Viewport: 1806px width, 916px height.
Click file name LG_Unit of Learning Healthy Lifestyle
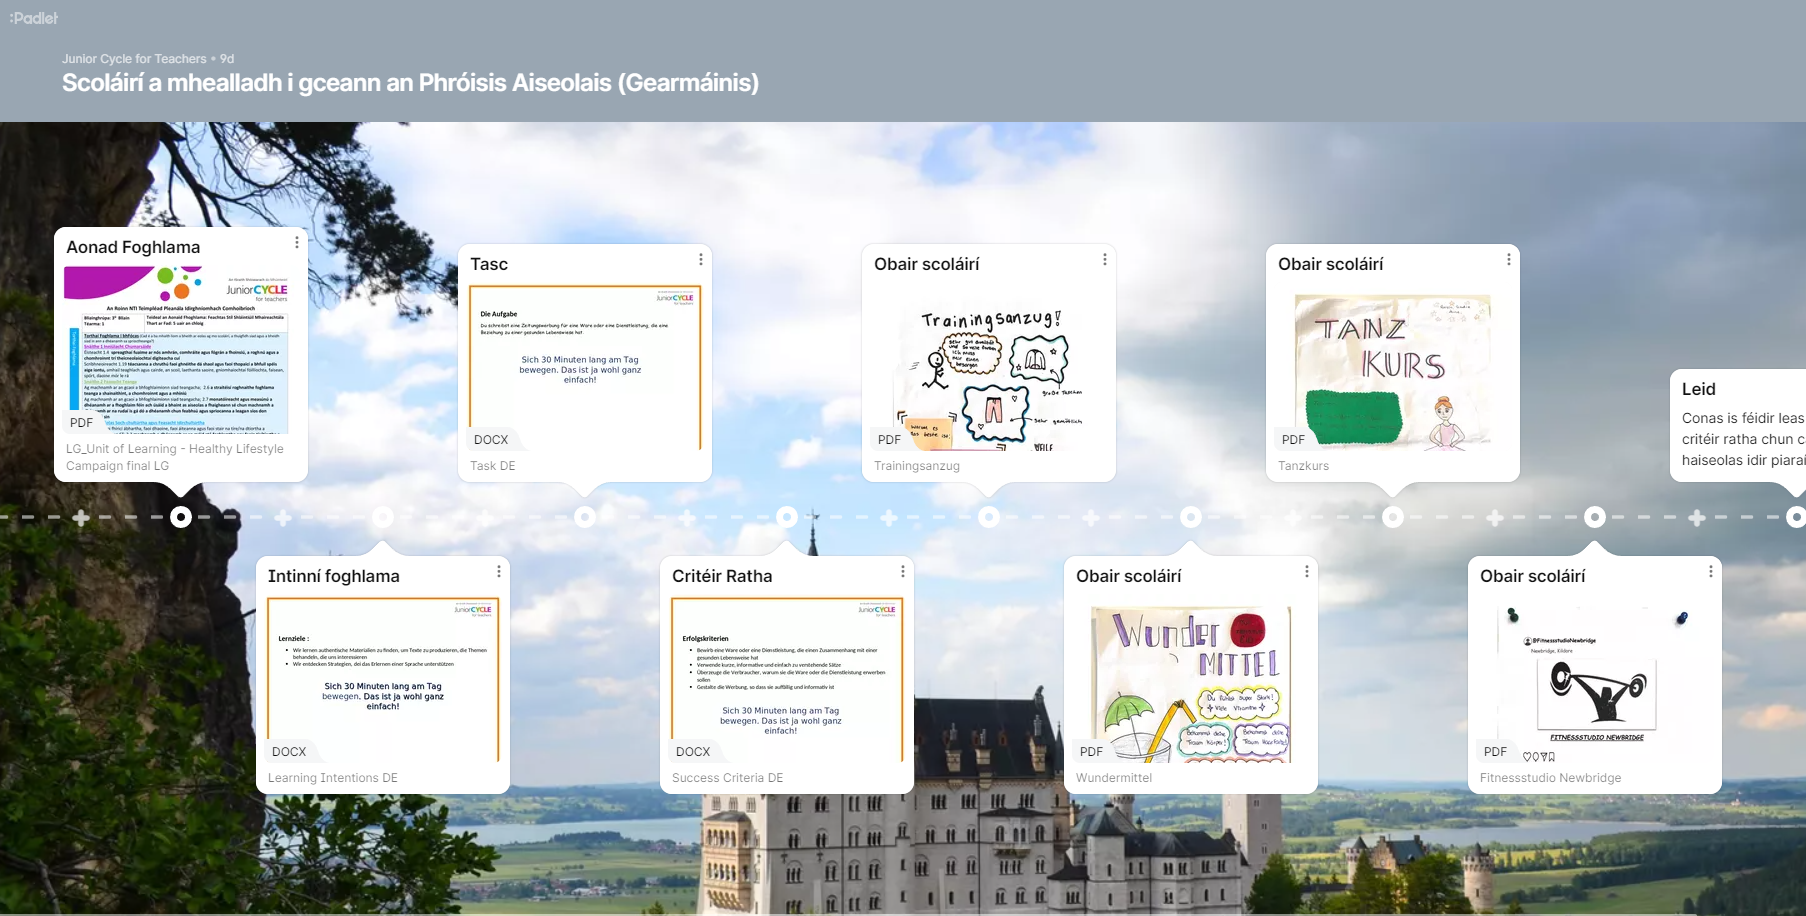pyautogui.click(x=175, y=457)
